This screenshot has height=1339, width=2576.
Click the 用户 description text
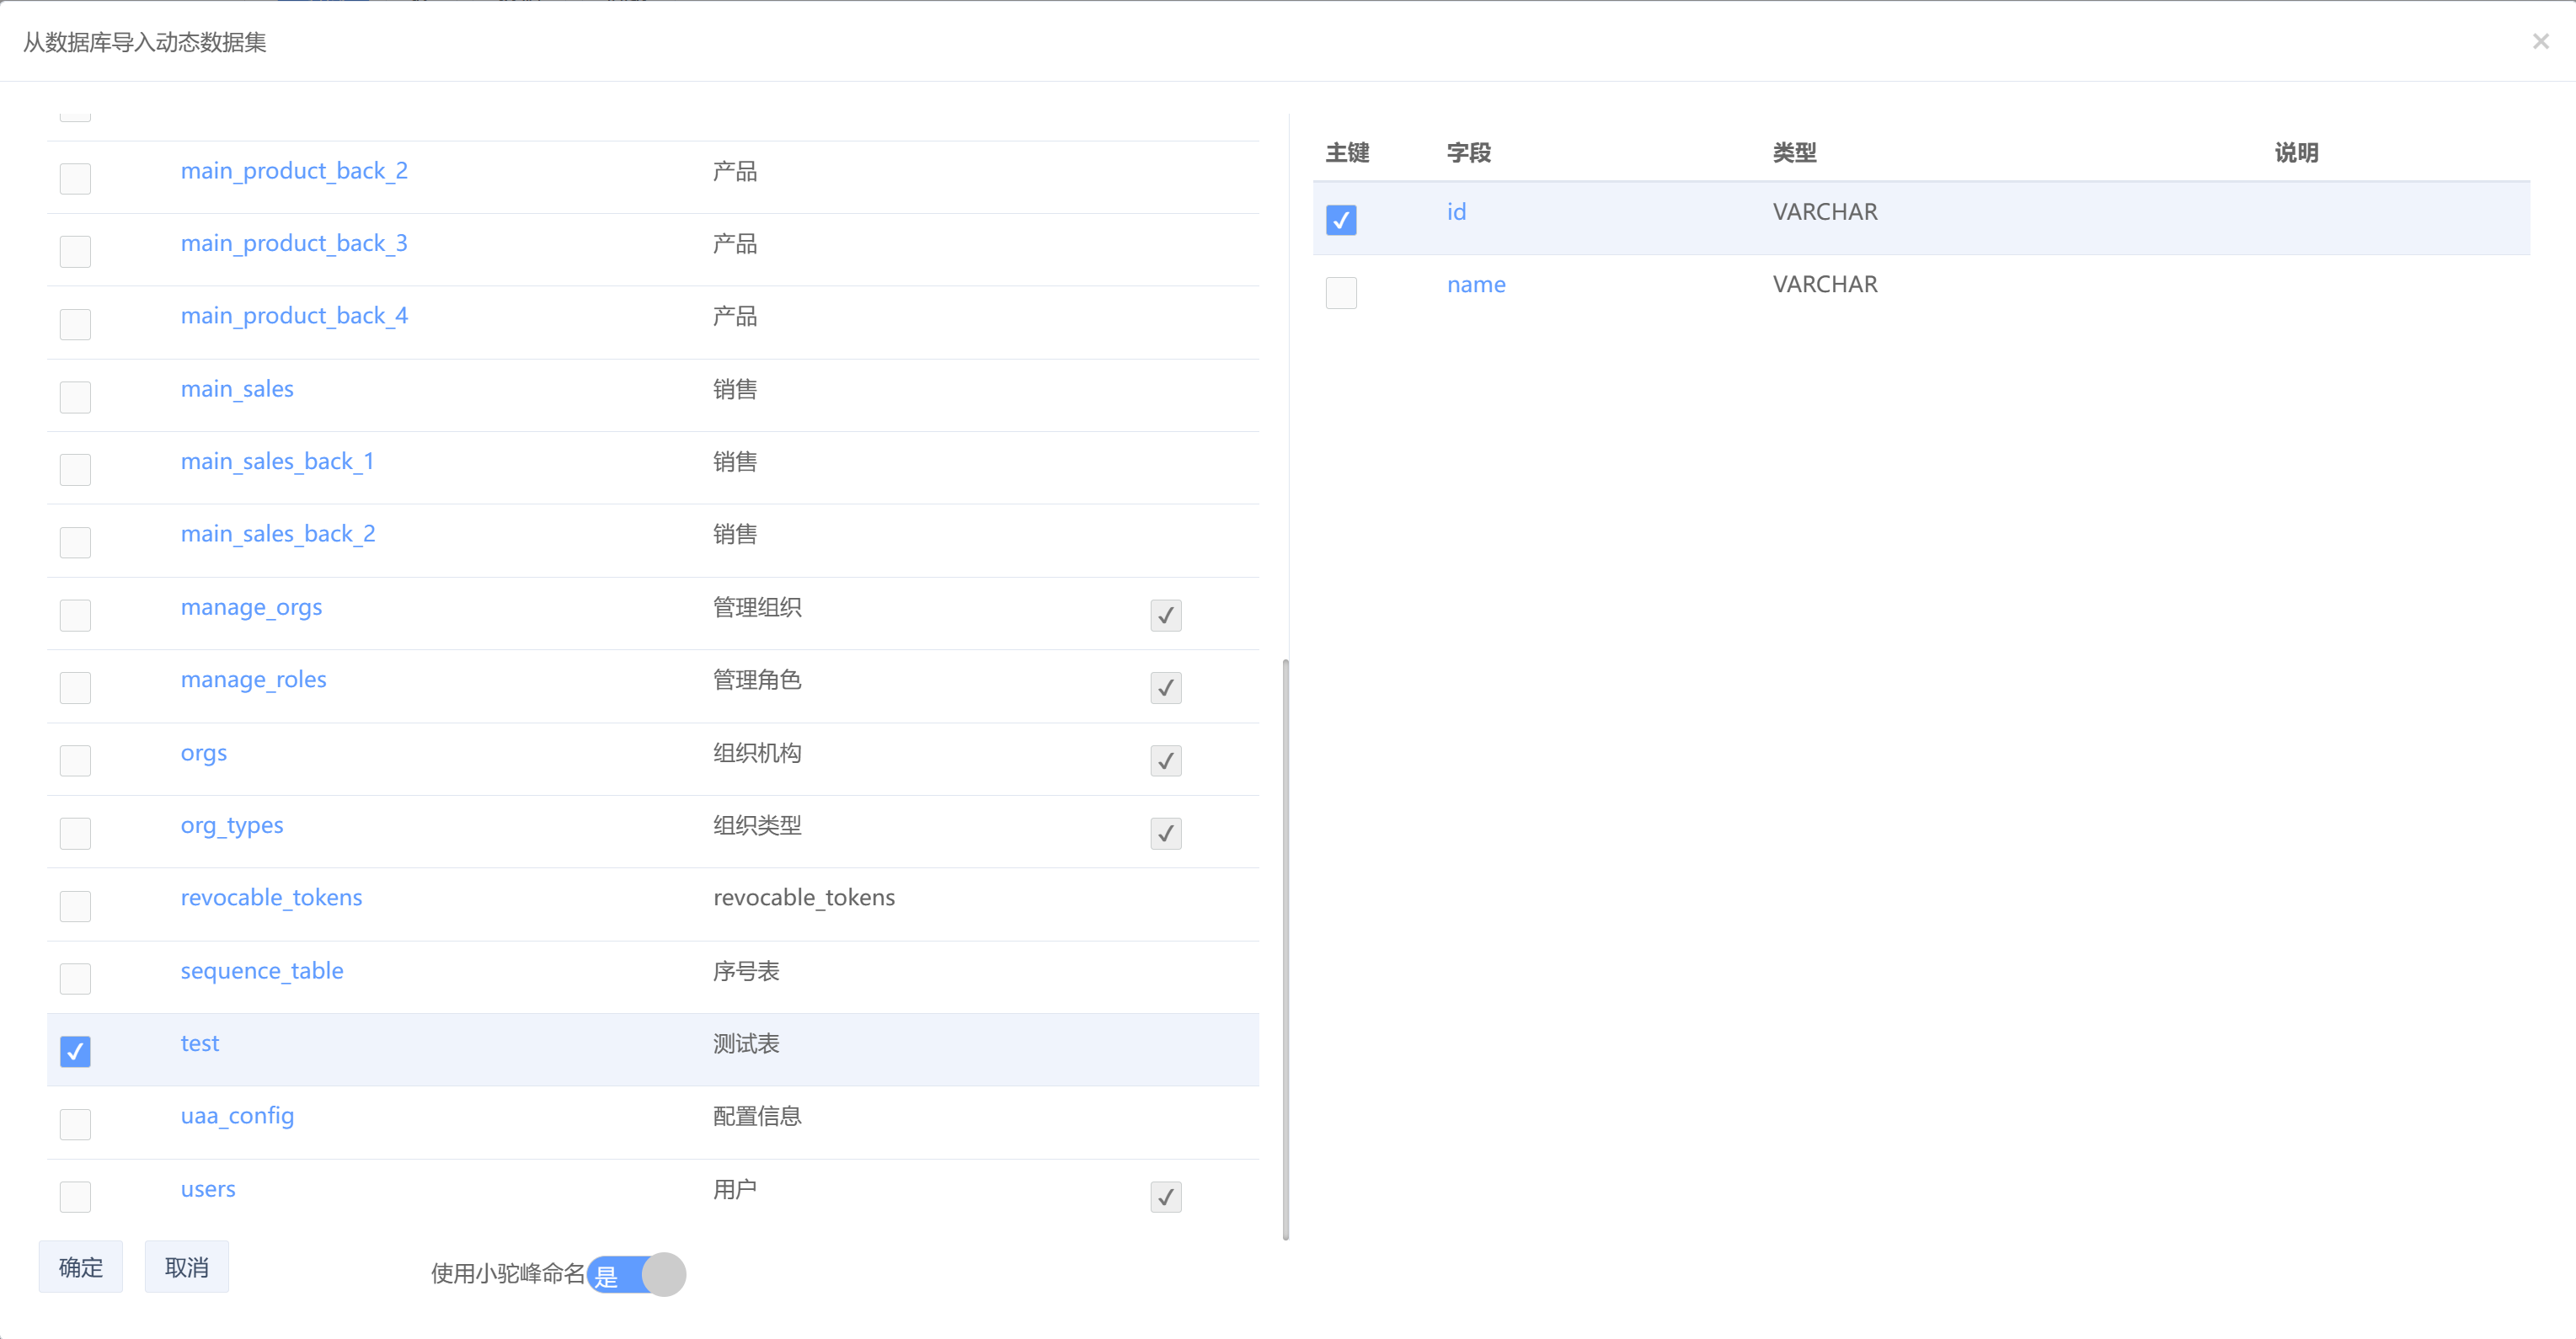(x=735, y=1189)
